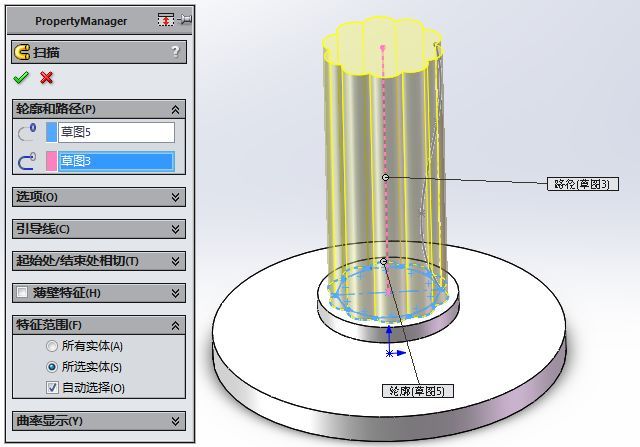Pin the PropertyManager panel
Image resolution: width=640 pixels, height=447 pixels.
(185, 19)
